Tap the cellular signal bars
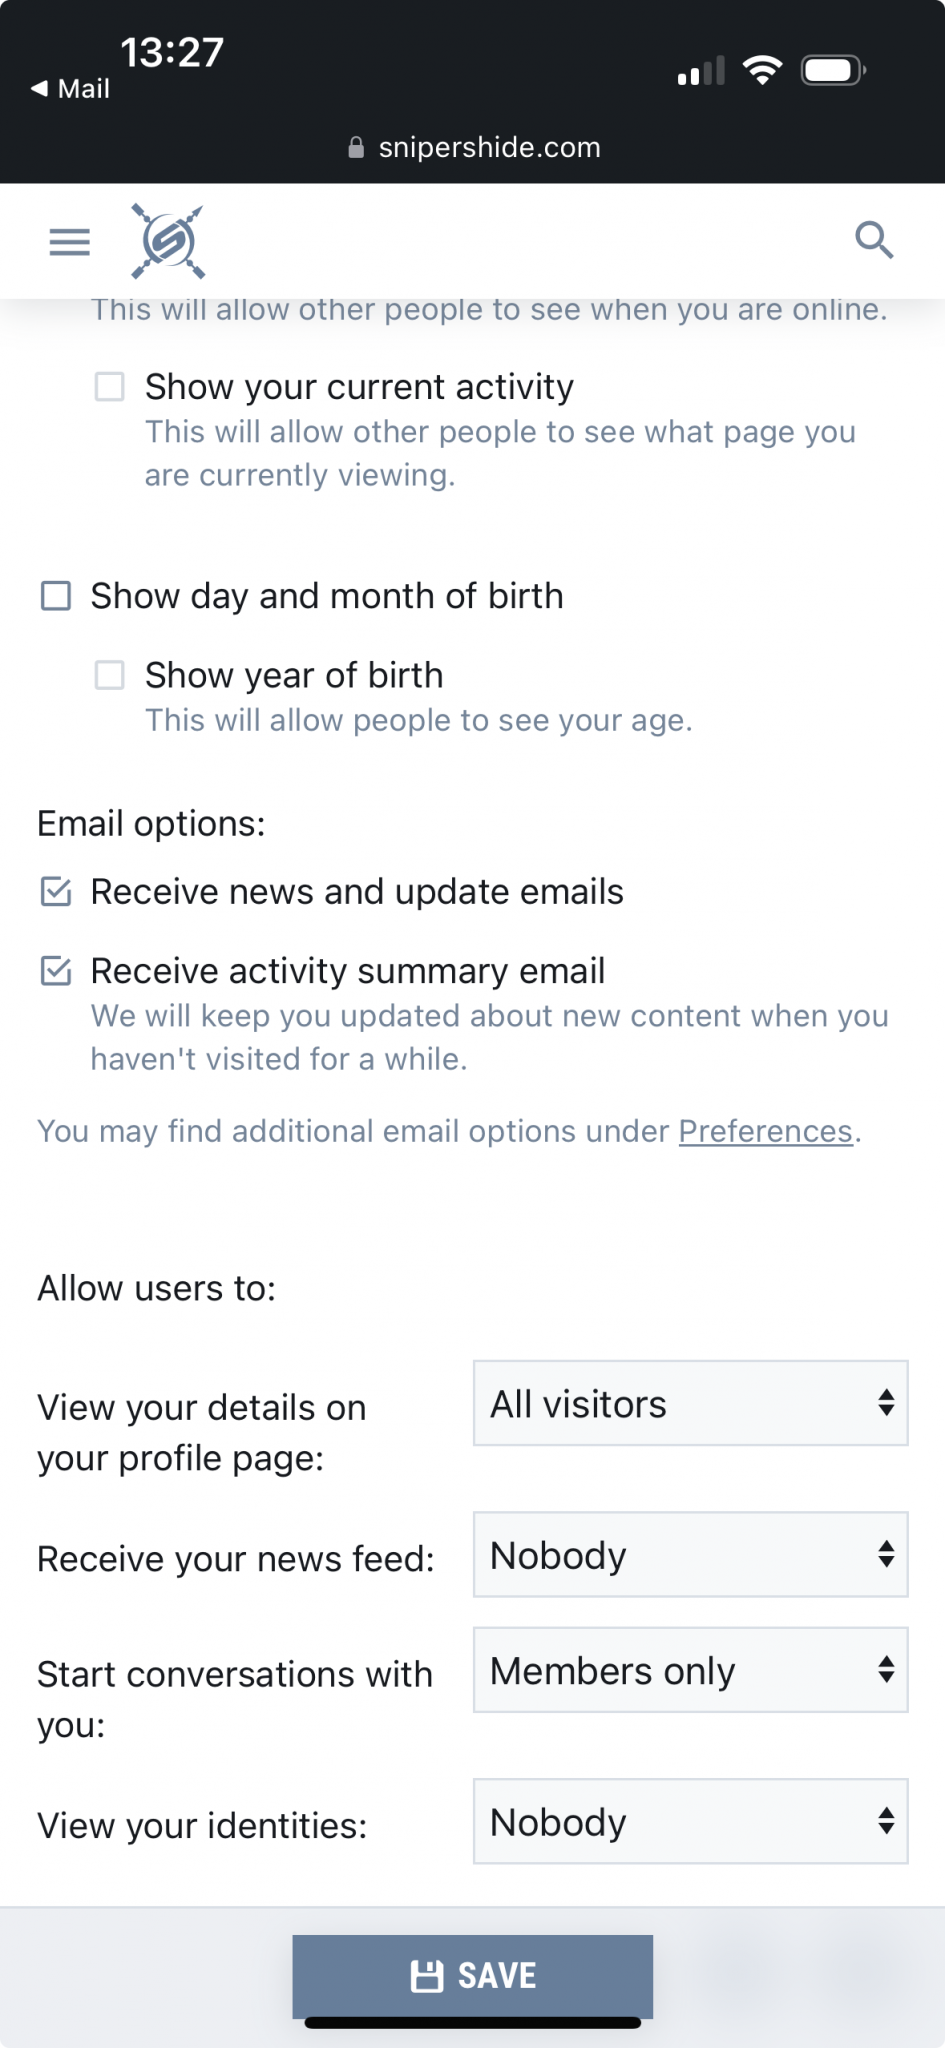This screenshot has height=2048, width=945. pyautogui.click(x=701, y=71)
